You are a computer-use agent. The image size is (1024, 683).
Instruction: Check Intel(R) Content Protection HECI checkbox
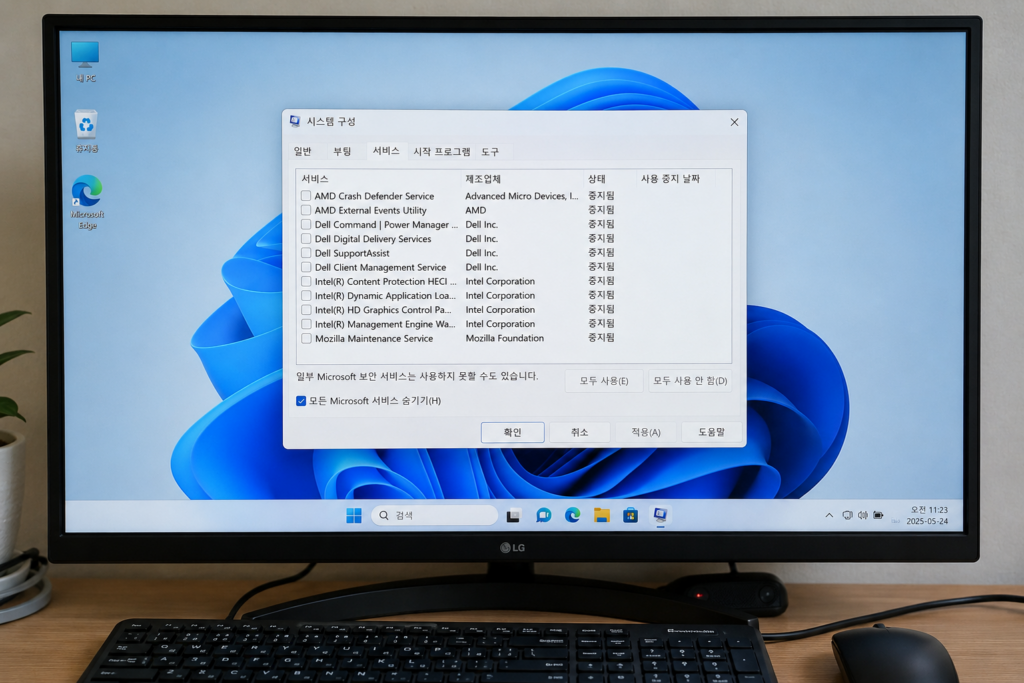tap(306, 281)
